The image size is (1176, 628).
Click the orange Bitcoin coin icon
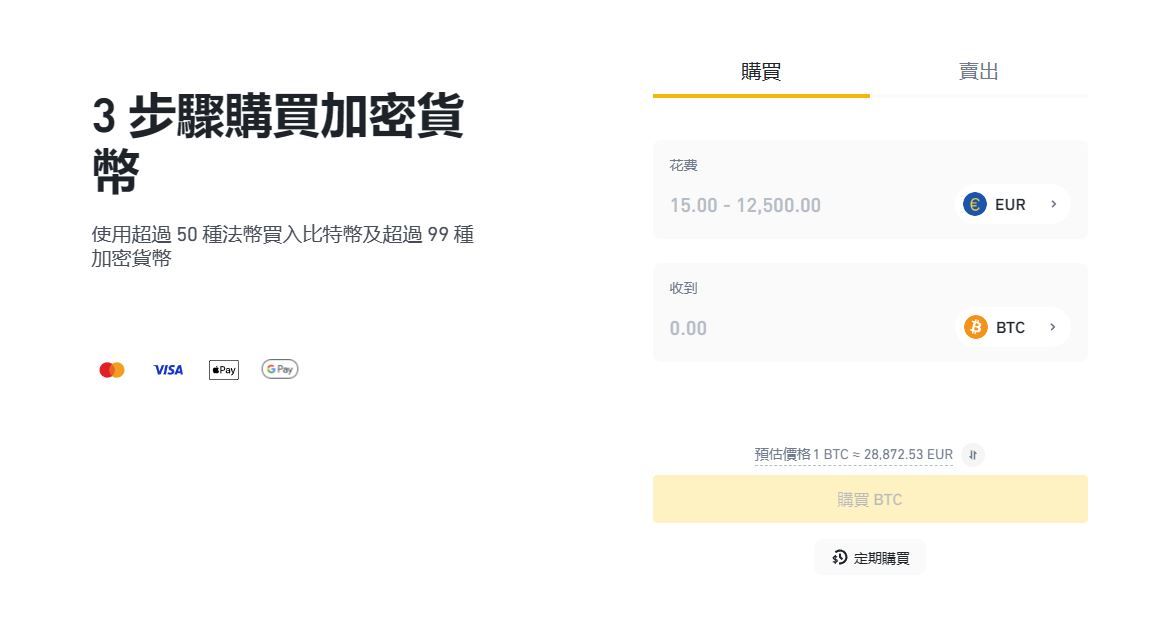coord(976,328)
